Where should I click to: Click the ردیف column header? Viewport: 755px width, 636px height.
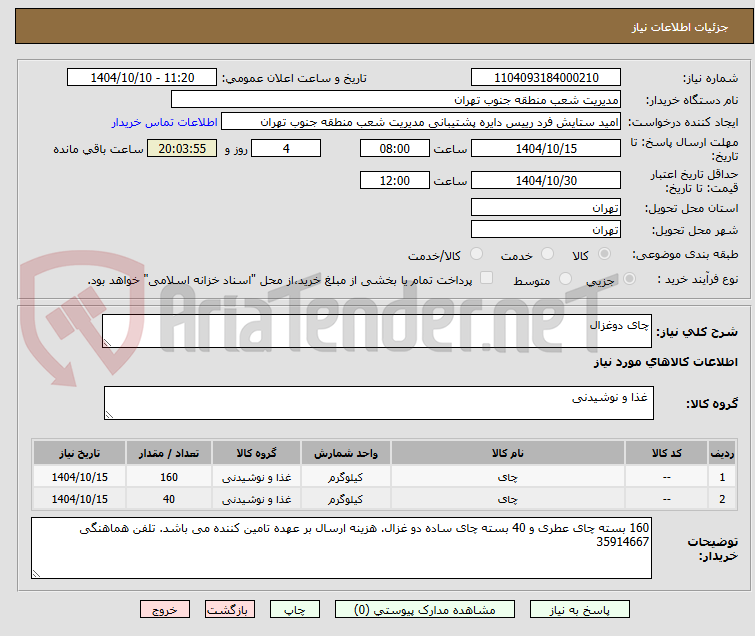[722, 453]
